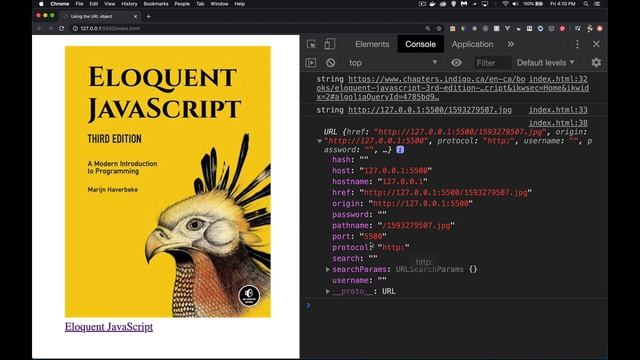Close the DevTools panel with X
Viewport: 640px width, 360px height.
point(596,44)
